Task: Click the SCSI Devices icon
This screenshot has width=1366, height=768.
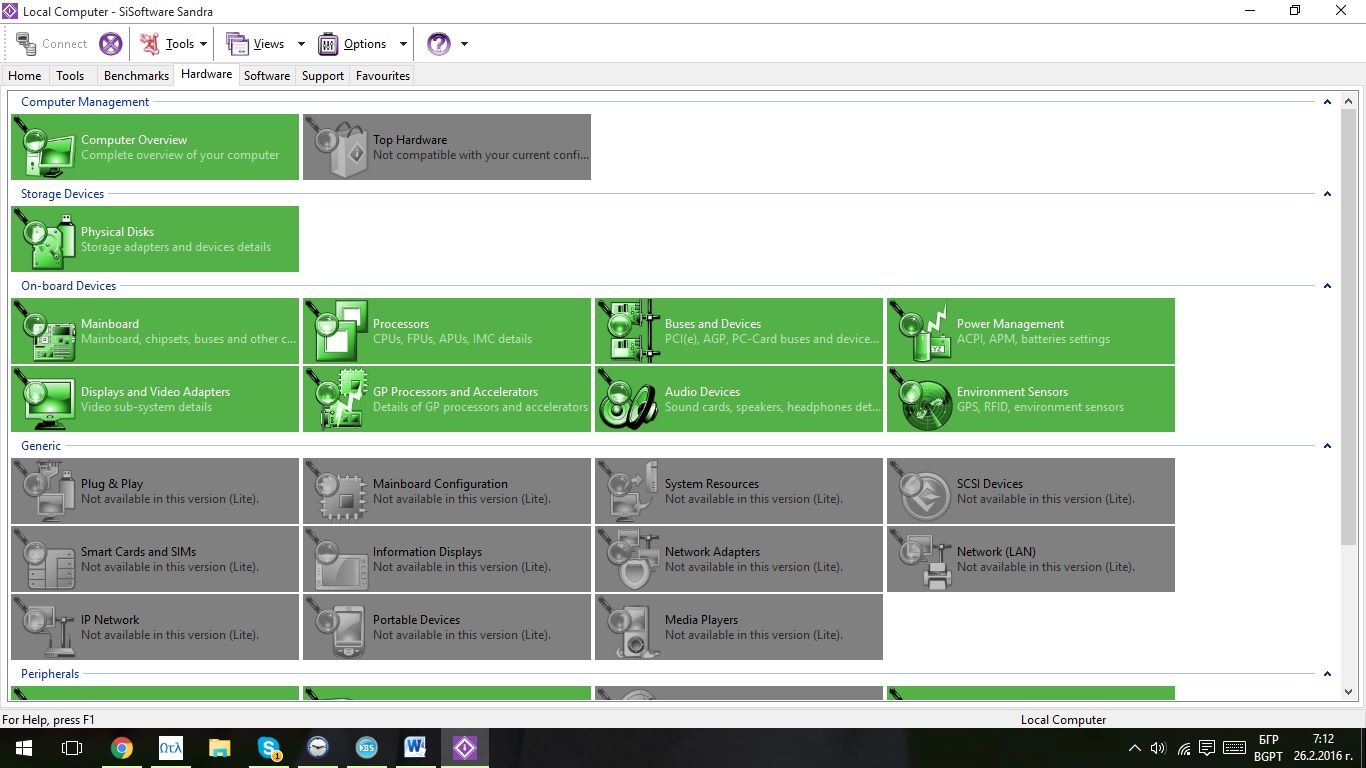Action: [x=921, y=491]
